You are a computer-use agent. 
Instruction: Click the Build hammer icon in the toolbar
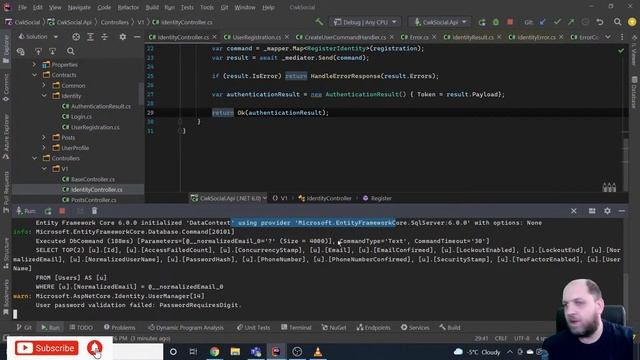click(319, 22)
